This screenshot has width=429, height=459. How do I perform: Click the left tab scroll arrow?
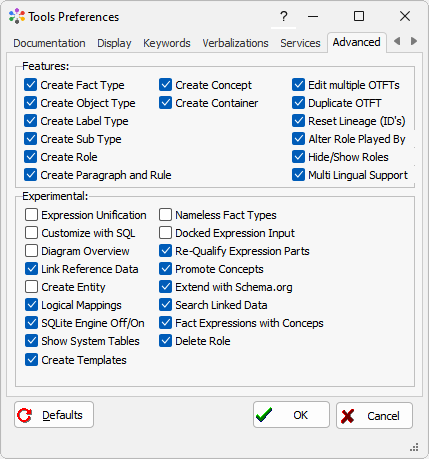tap(397, 41)
